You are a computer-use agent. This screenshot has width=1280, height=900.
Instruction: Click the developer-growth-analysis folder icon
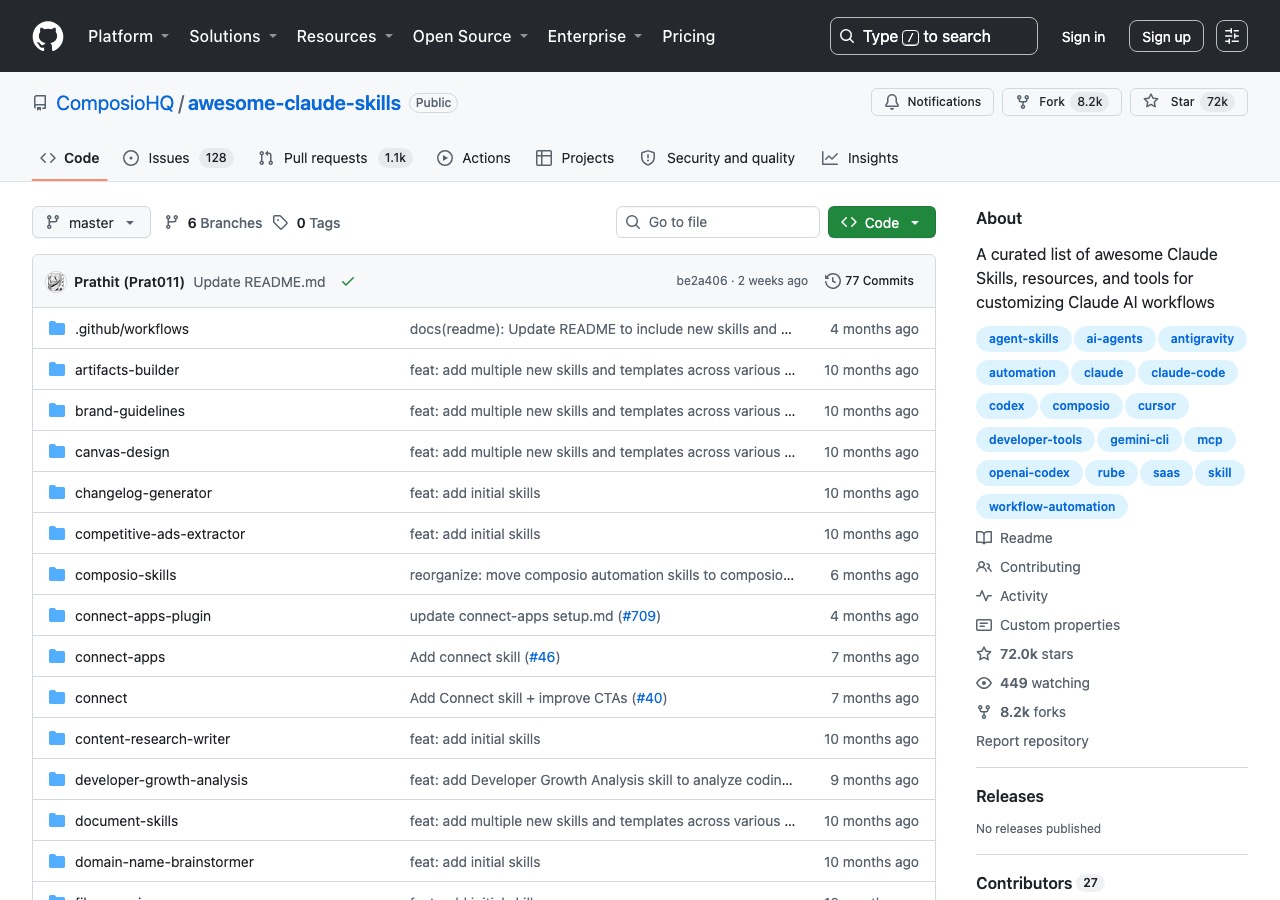(57, 780)
